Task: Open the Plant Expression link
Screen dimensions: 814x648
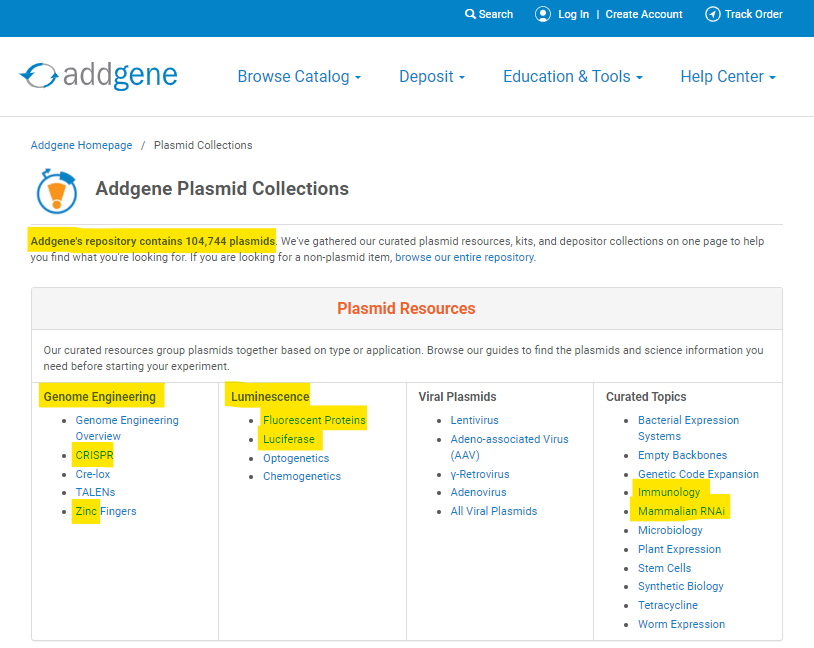Action: pyautogui.click(x=679, y=549)
